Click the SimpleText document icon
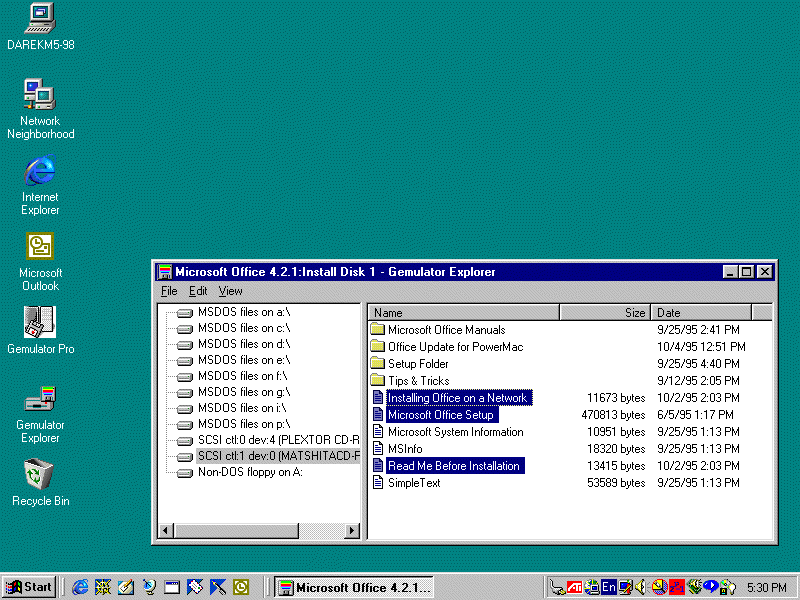Image resolution: width=800 pixels, height=600 pixels. 378,482
